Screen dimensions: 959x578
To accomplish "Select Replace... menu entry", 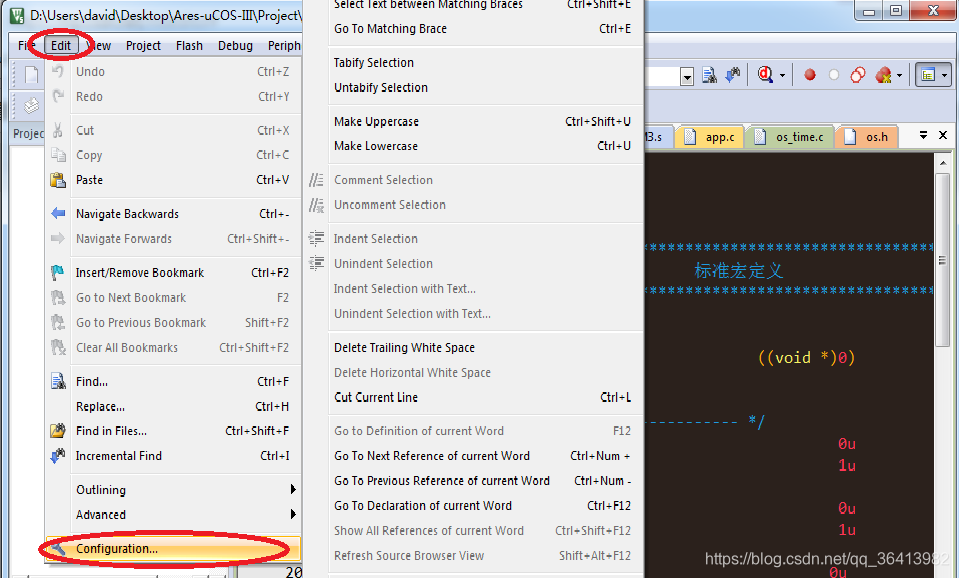I will (x=174, y=407).
